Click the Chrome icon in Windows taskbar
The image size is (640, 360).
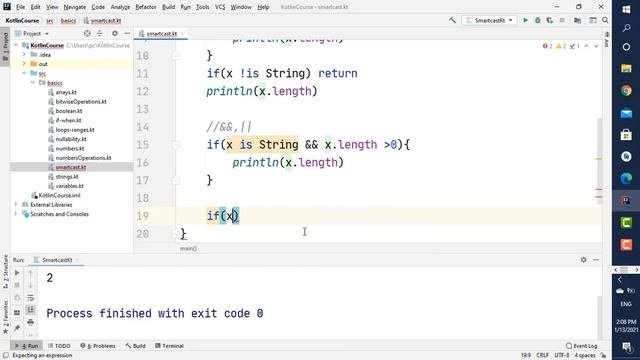coord(626,90)
